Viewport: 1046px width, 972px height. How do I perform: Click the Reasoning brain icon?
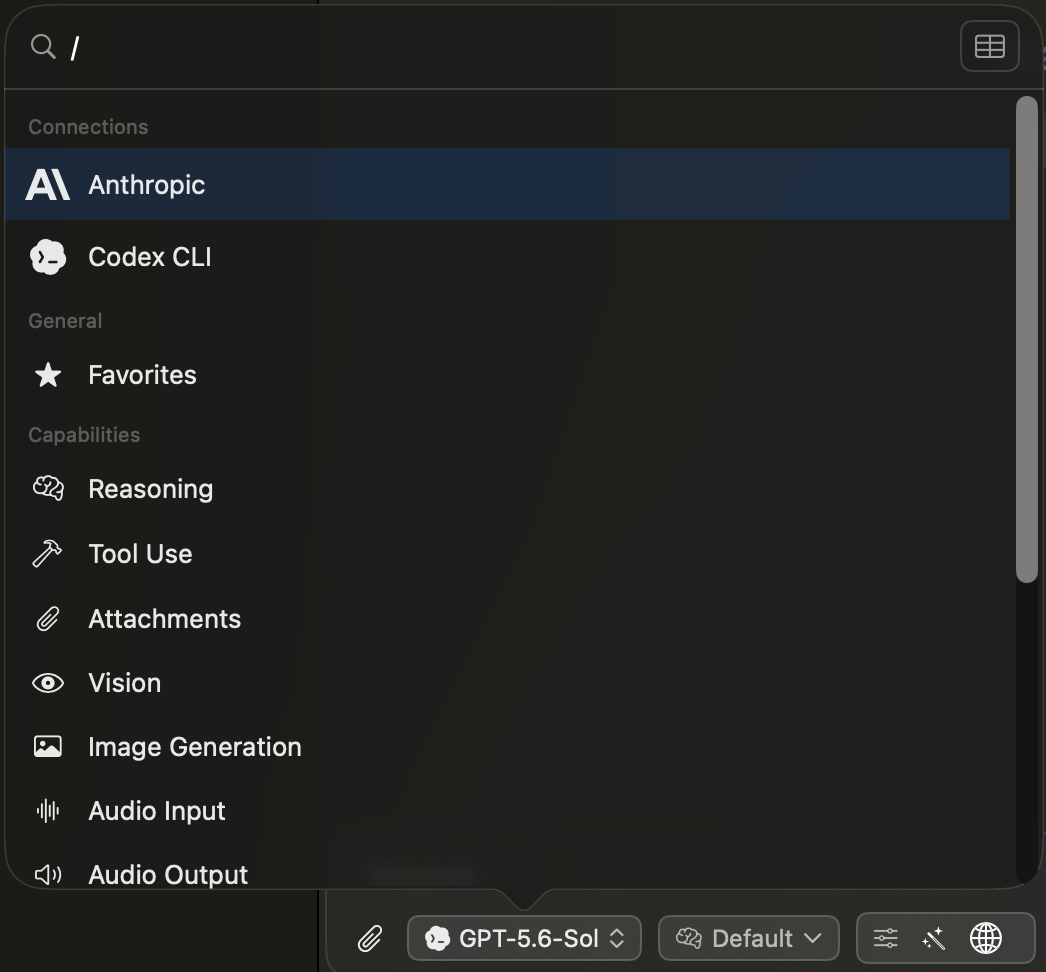(48, 488)
